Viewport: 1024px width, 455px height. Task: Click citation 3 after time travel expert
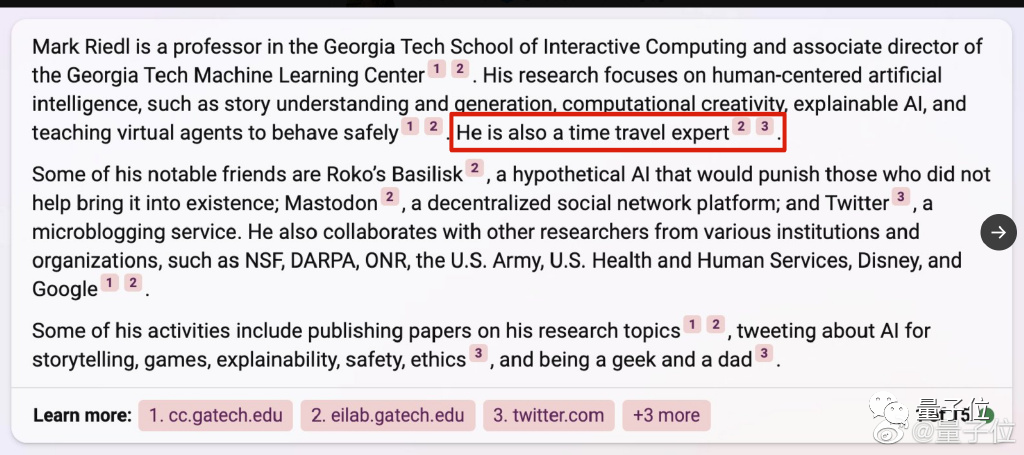click(x=765, y=126)
